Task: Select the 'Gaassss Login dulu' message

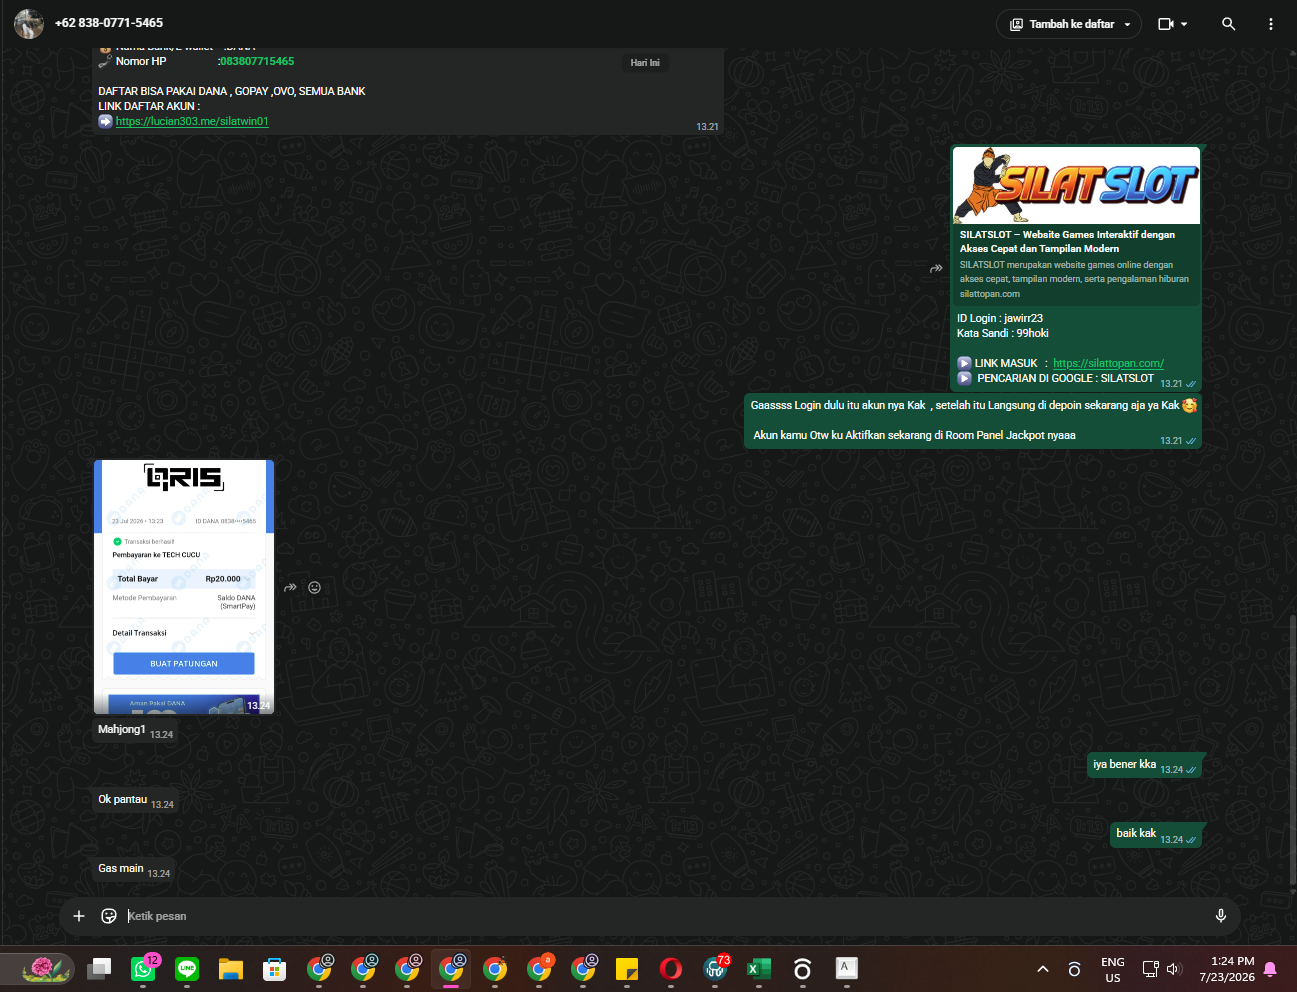Action: coord(973,421)
